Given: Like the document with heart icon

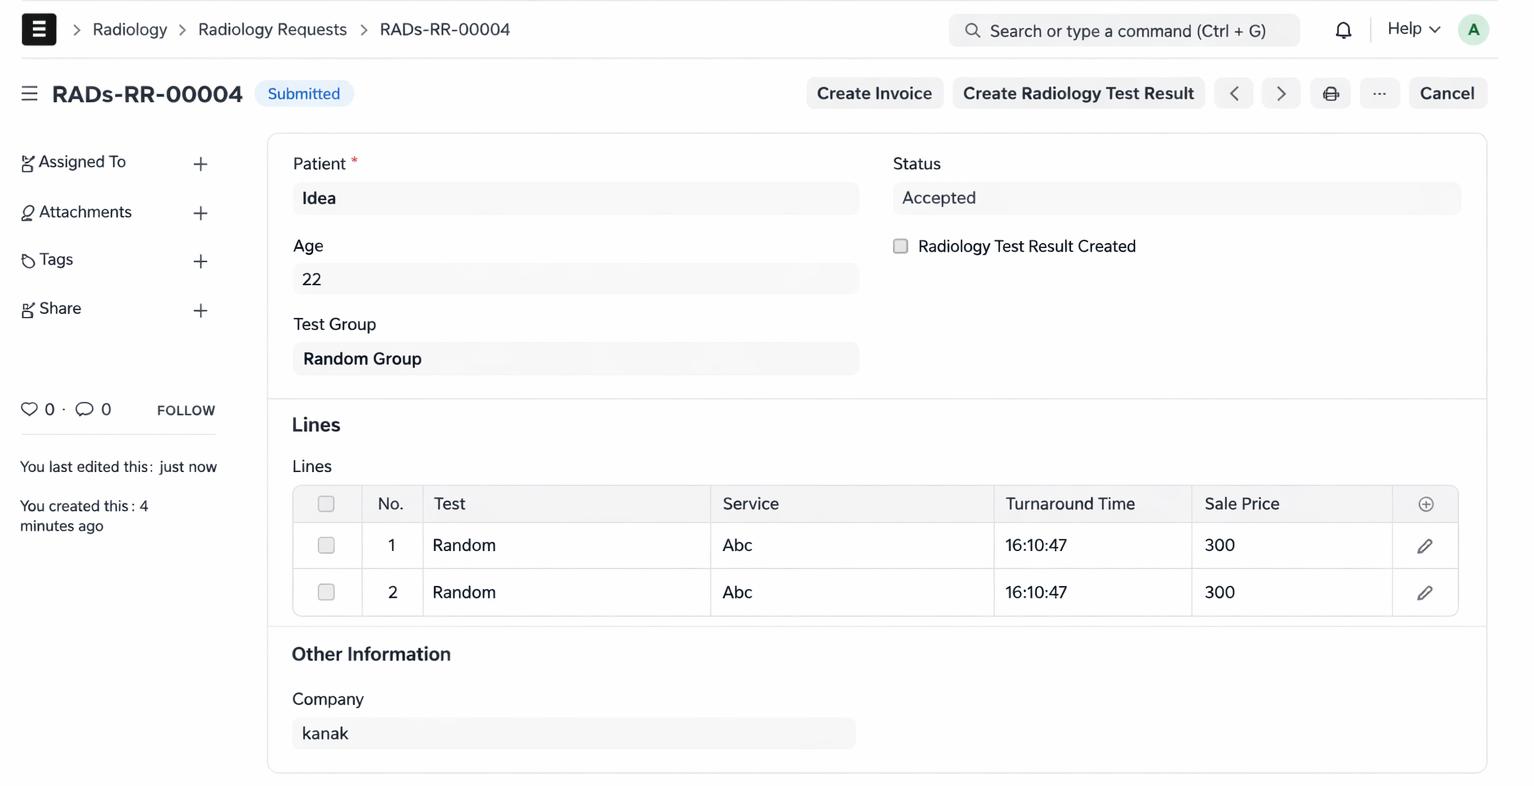Looking at the screenshot, I should pos(29,409).
